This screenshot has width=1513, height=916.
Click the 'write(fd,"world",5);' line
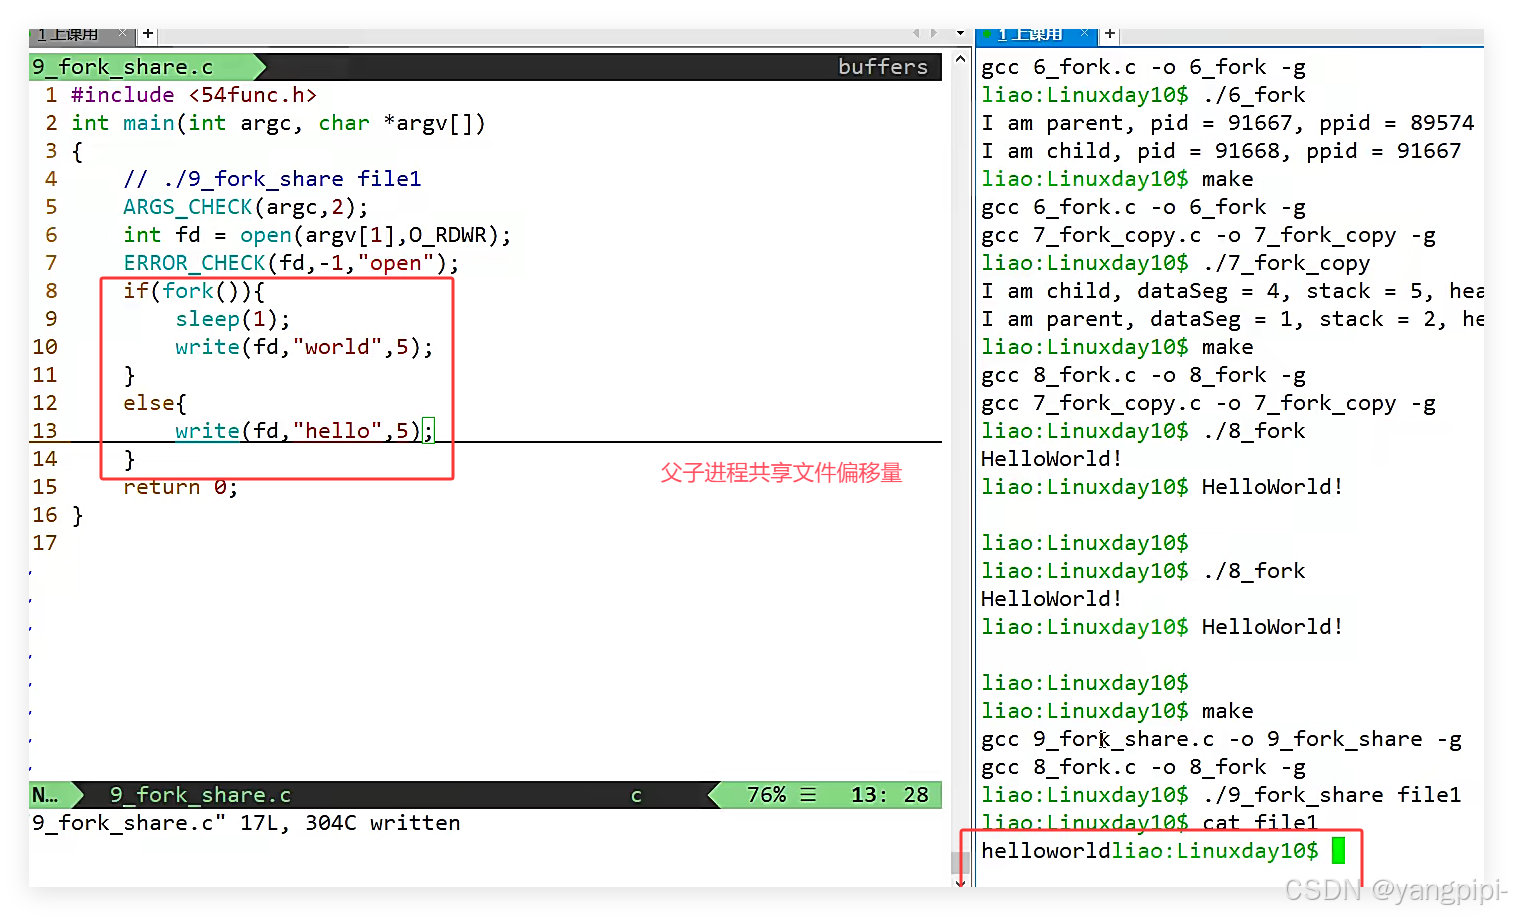[x=304, y=347]
